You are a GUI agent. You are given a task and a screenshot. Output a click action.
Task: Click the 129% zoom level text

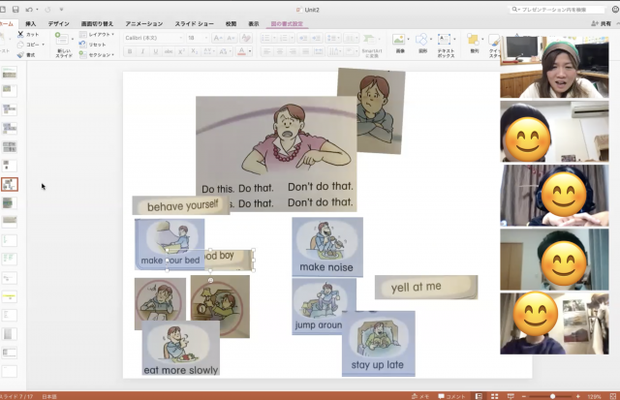(594, 396)
